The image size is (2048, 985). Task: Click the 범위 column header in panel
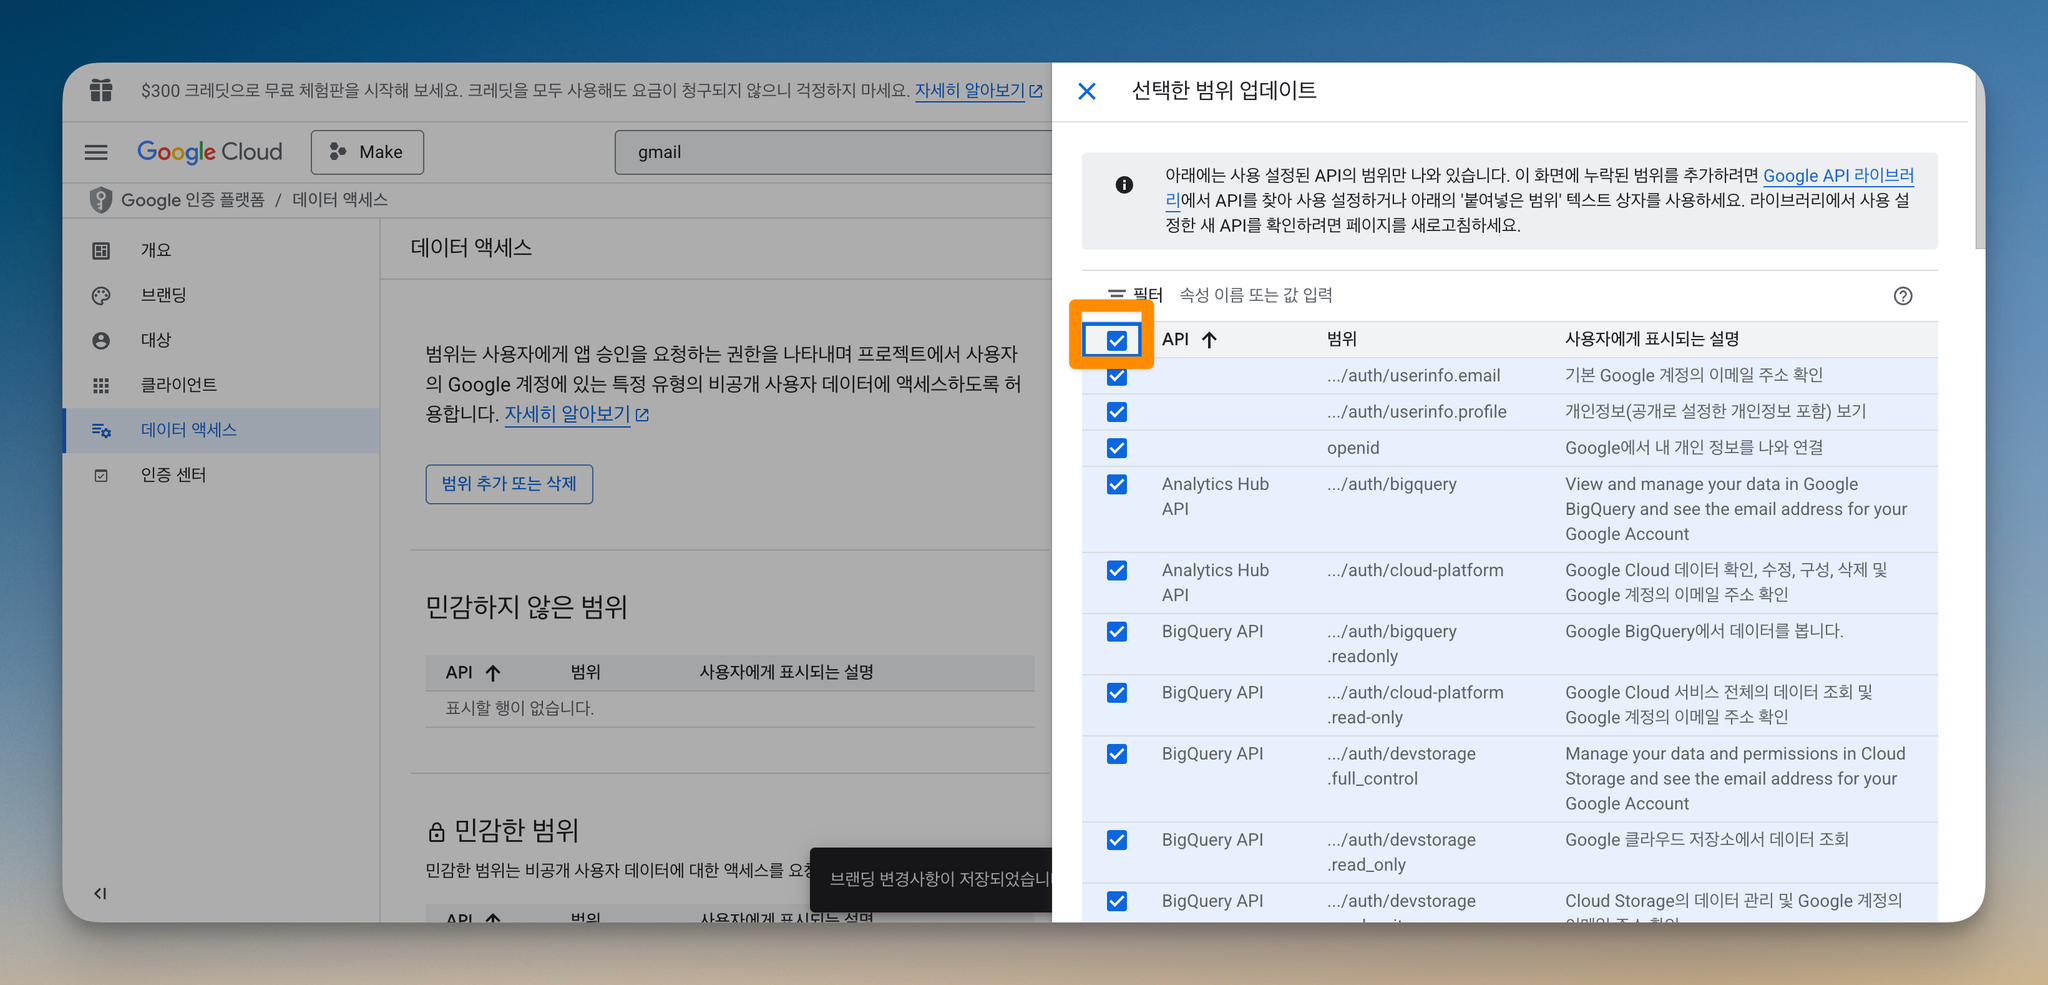[x=1342, y=339]
